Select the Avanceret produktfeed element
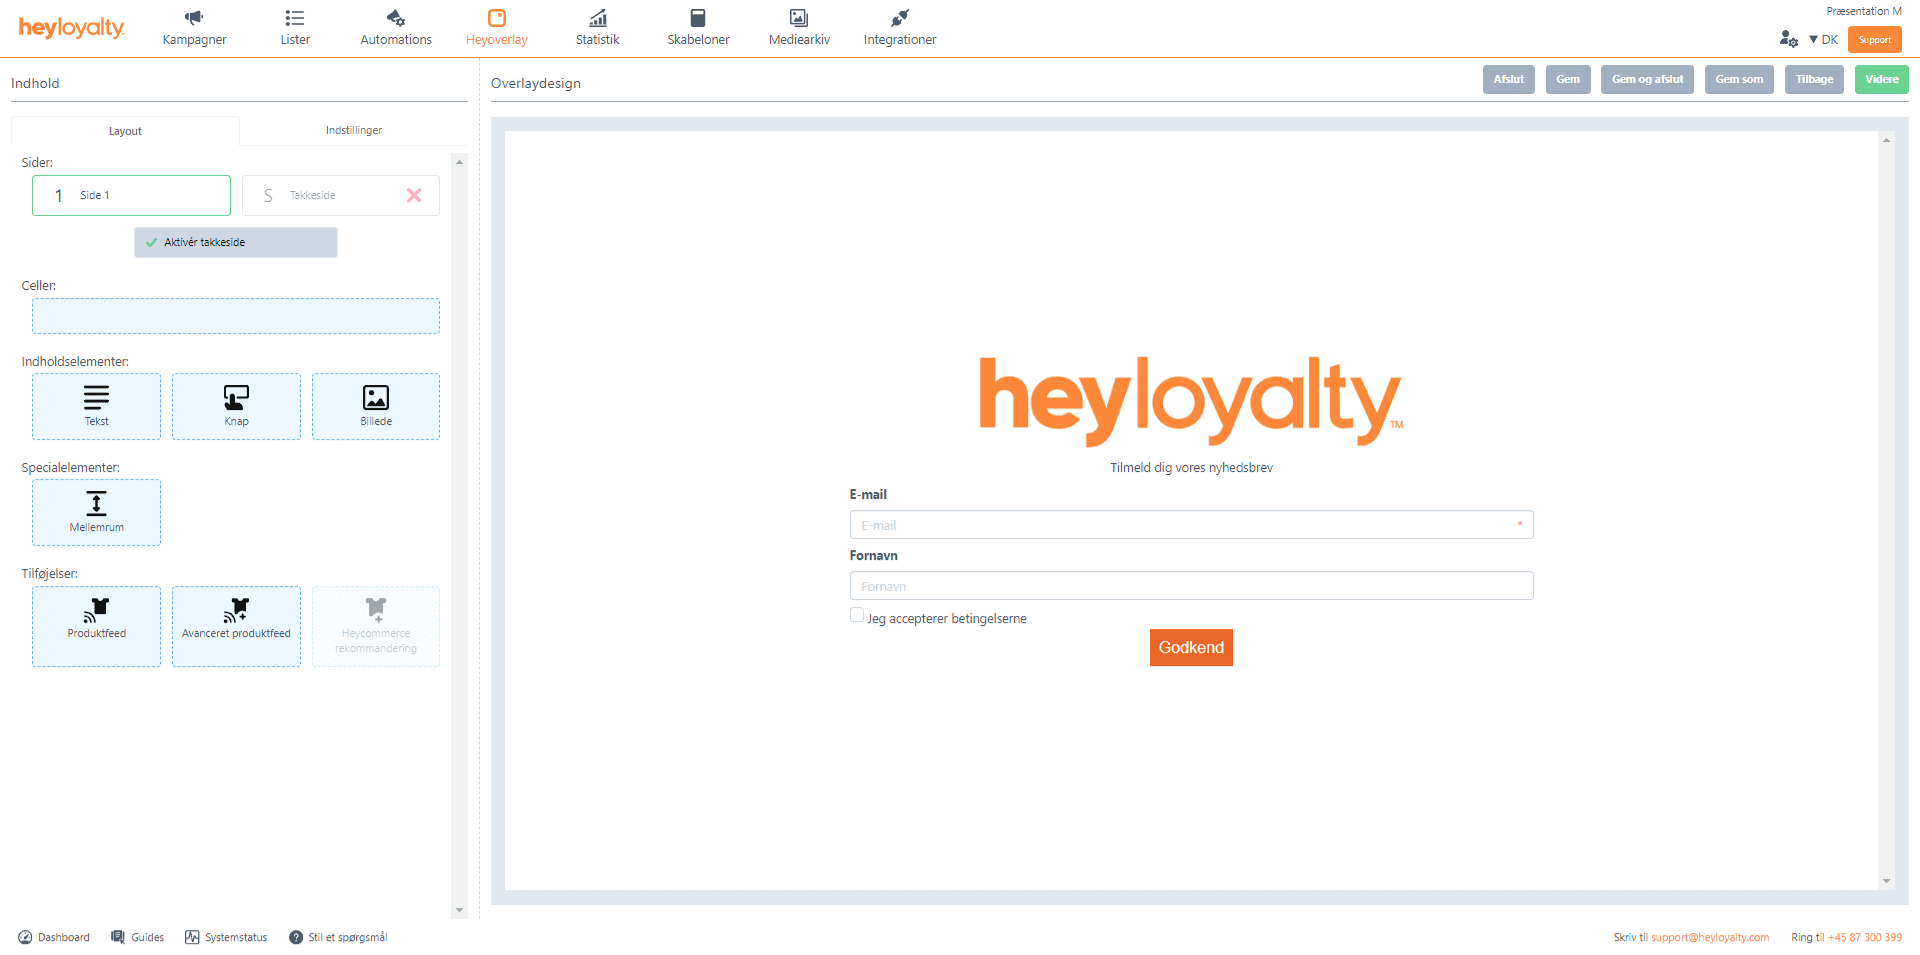This screenshot has width=1920, height=955. pyautogui.click(x=236, y=626)
